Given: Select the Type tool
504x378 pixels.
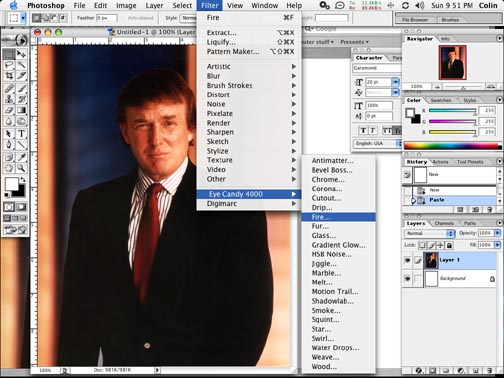Looking at the screenshot, I should (x=21, y=134).
